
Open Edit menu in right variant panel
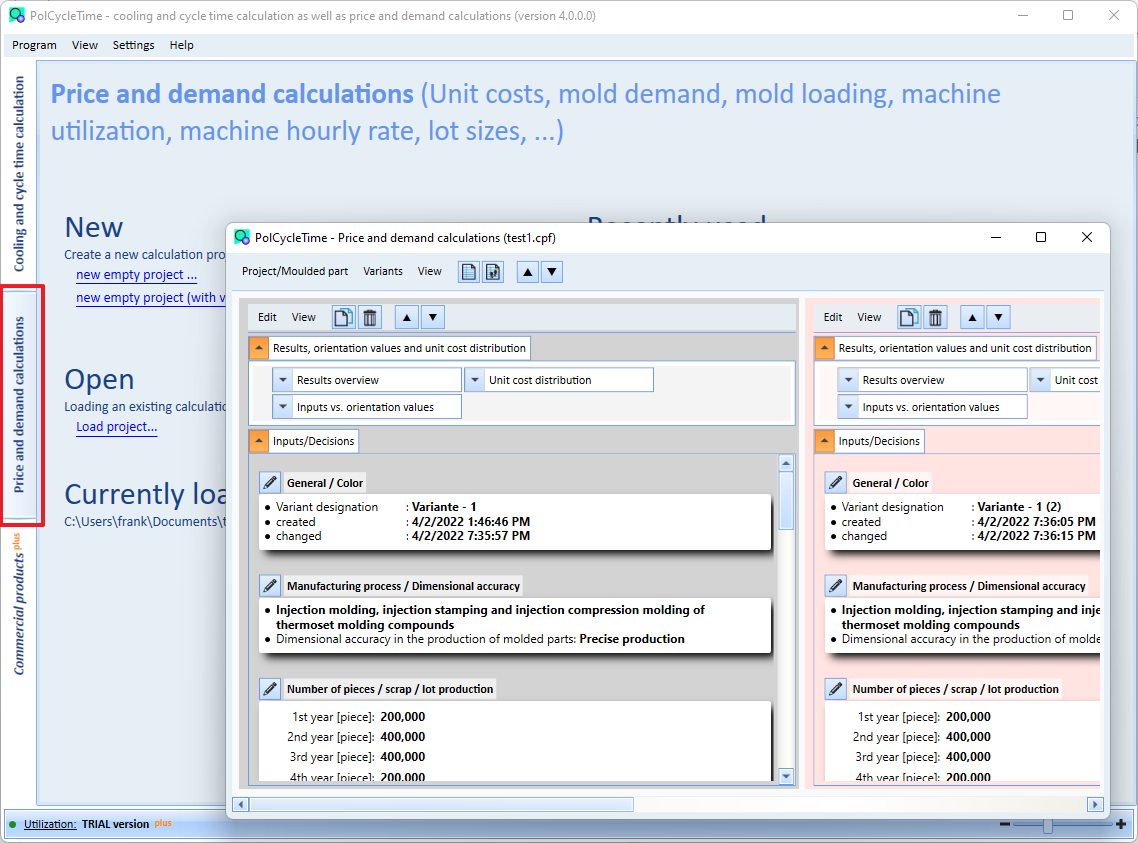tap(832, 317)
